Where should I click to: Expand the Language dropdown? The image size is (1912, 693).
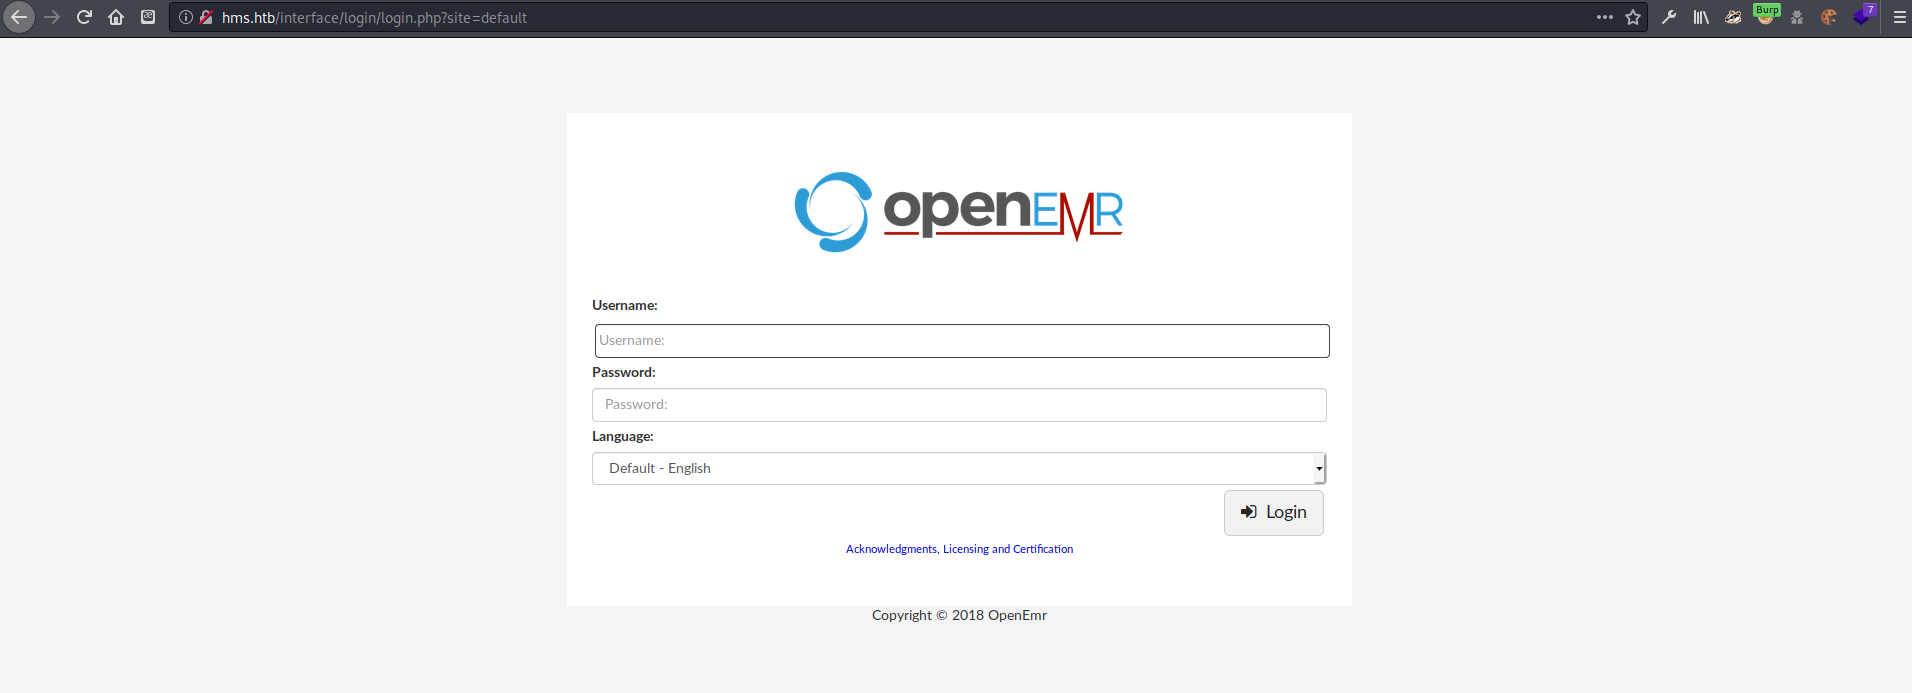(958, 468)
